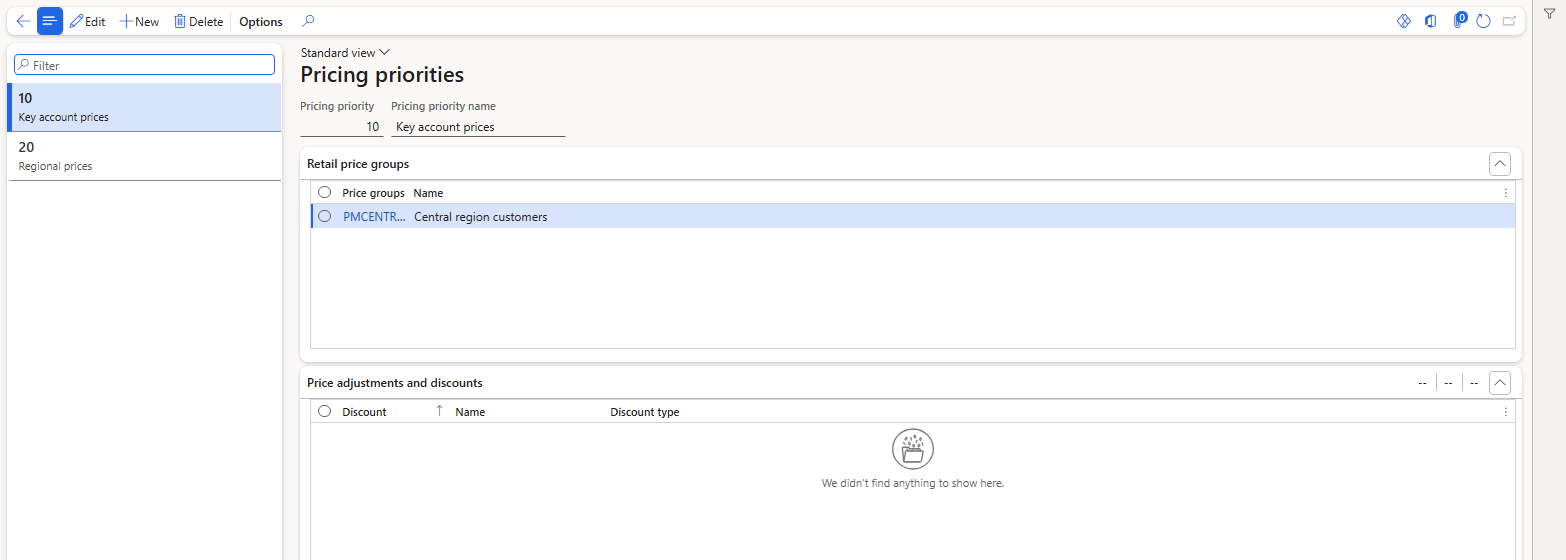Open the PMCENTR price group link
Image resolution: width=1566 pixels, height=560 pixels.
[x=375, y=217]
